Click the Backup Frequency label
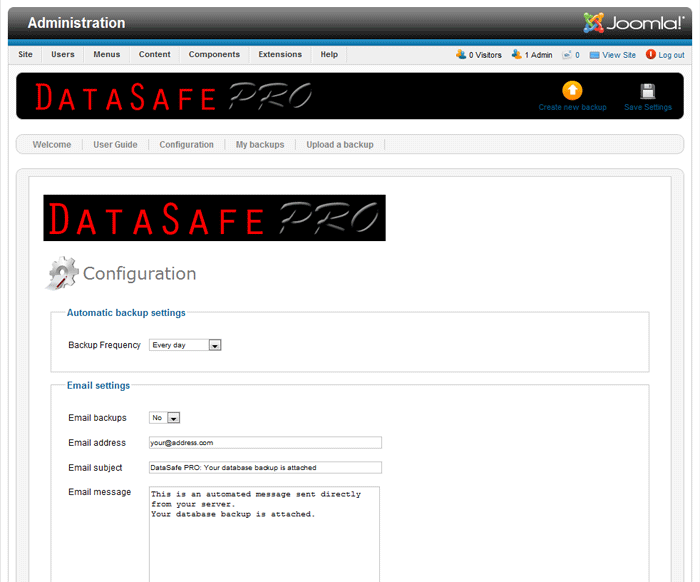Screen dimensions: 700x582 coord(104,345)
